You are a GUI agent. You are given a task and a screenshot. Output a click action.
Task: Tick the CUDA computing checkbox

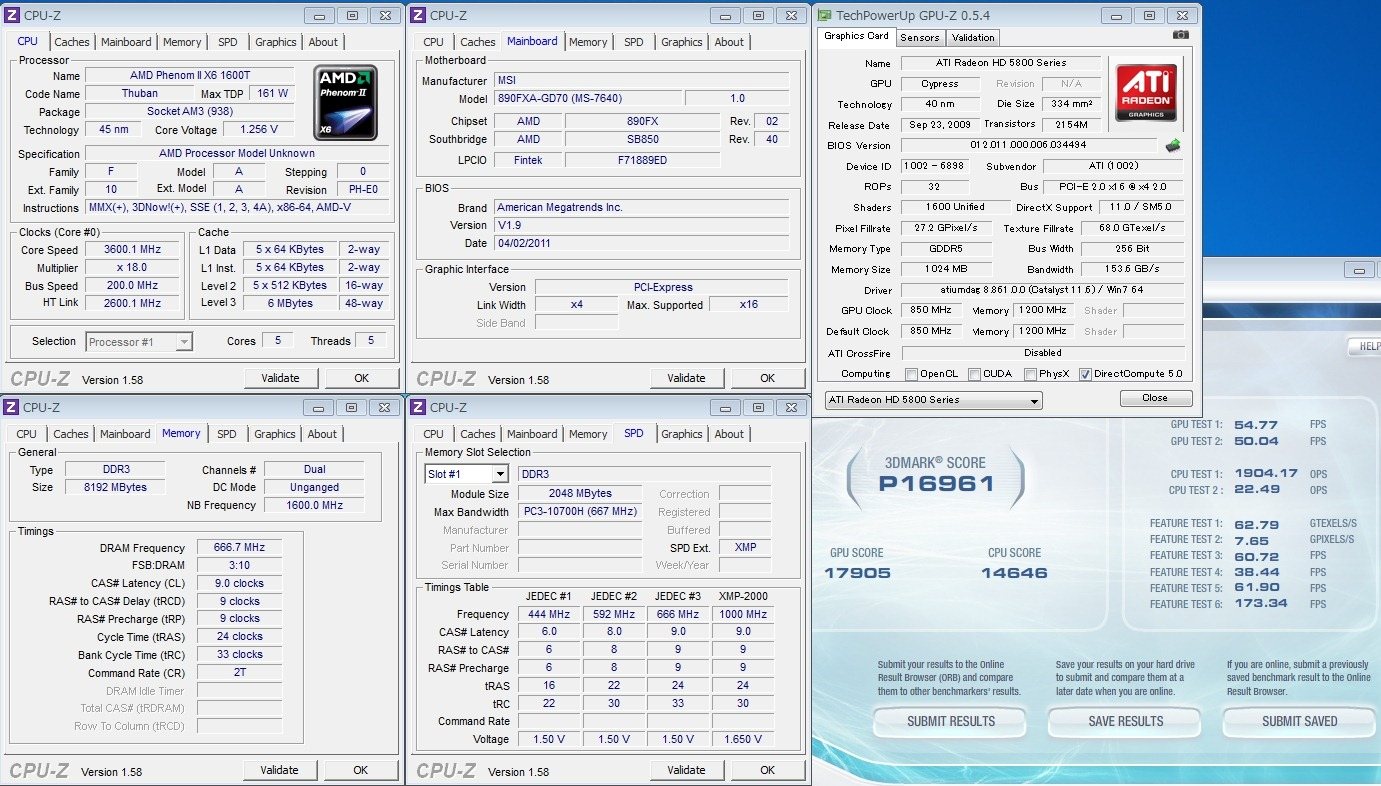[975, 375]
